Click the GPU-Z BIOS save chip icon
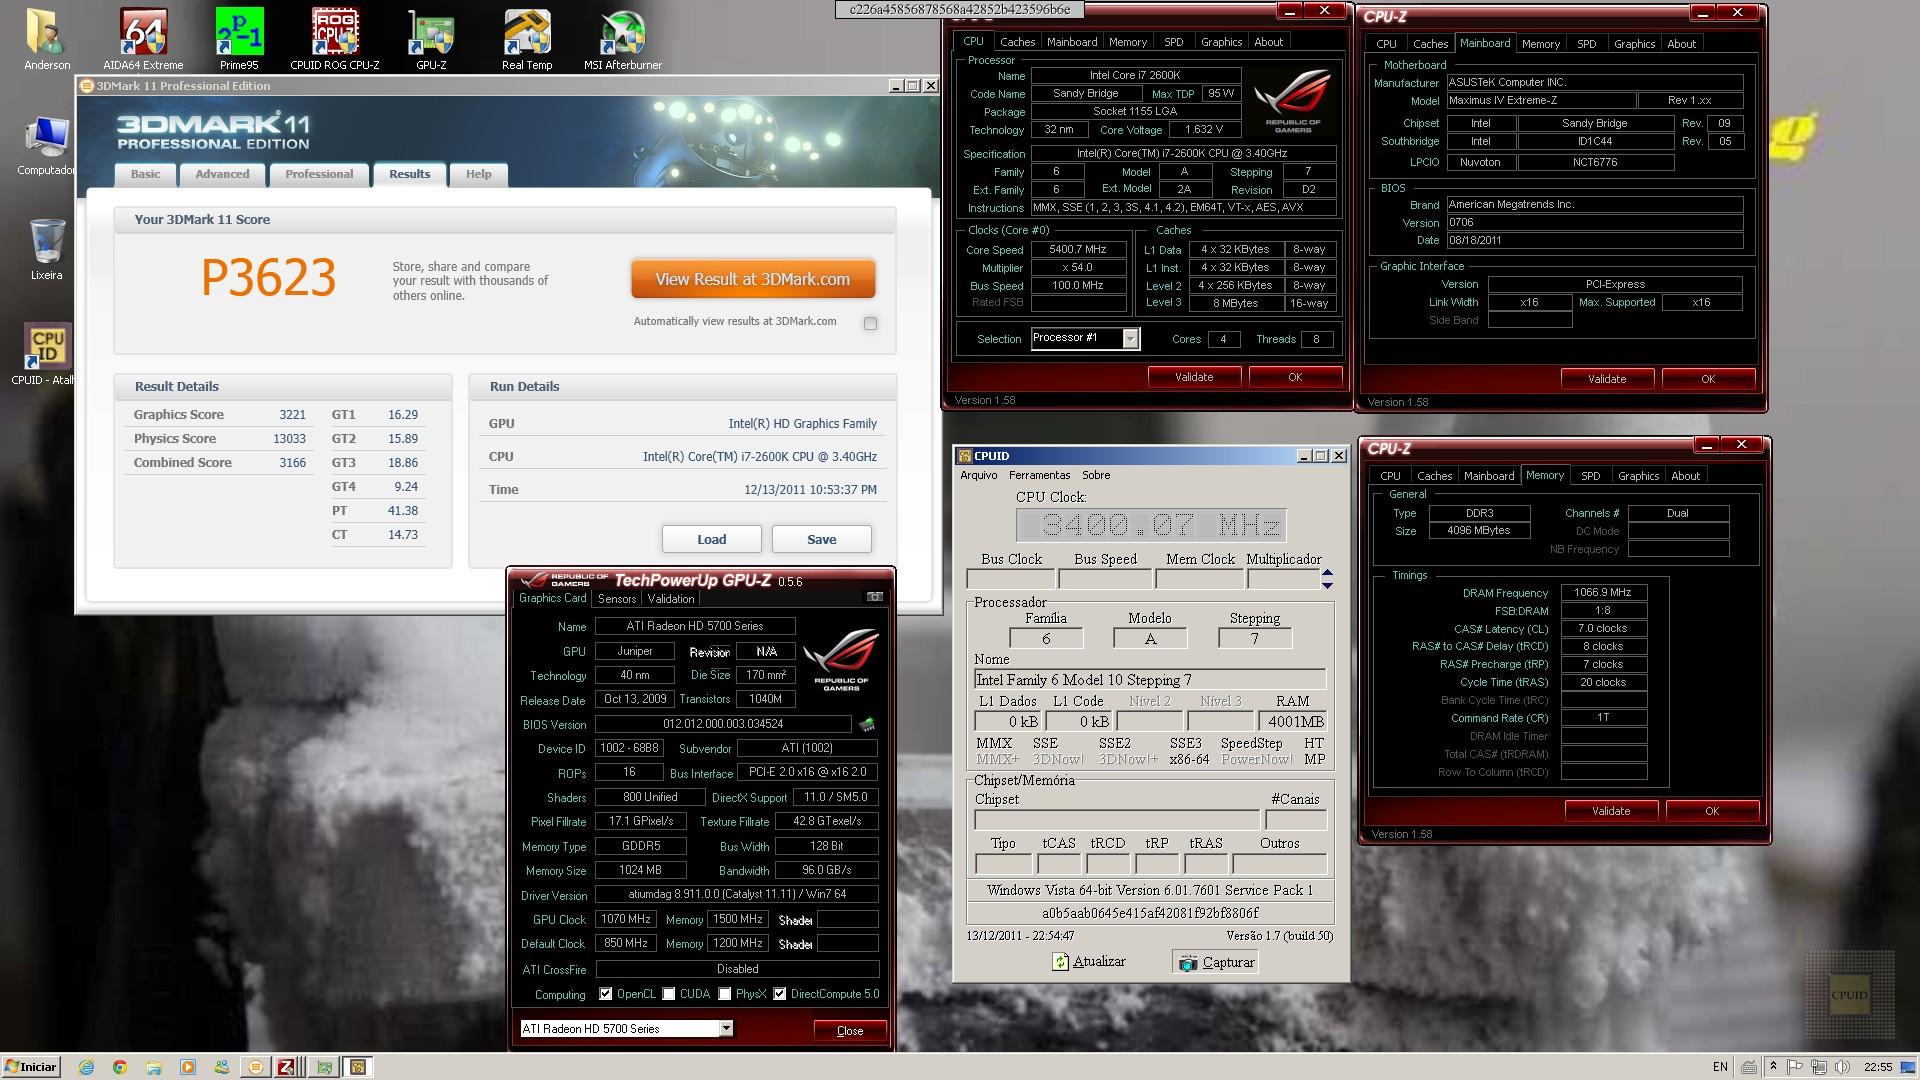Screen dimensions: 1920x1080 point(867,724)
